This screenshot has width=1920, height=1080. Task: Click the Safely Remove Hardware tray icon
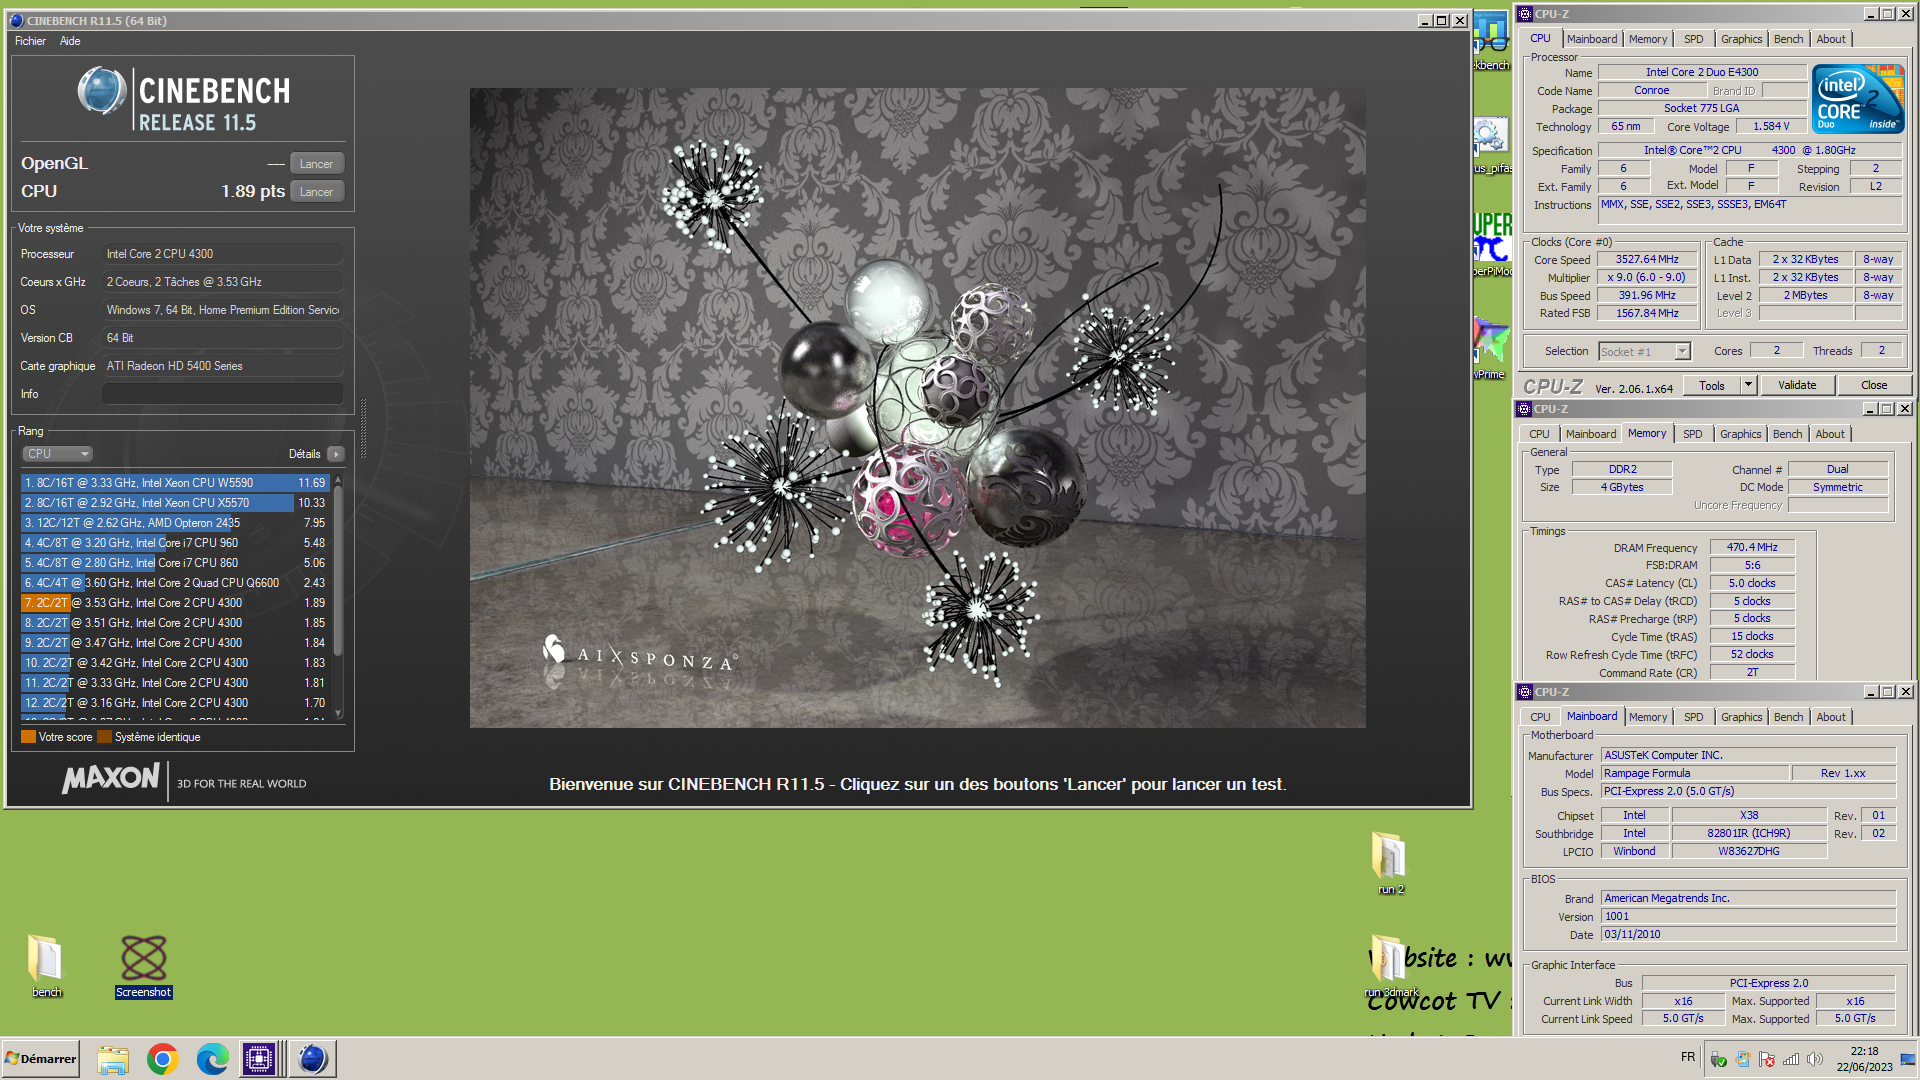coord(1719,1059)
